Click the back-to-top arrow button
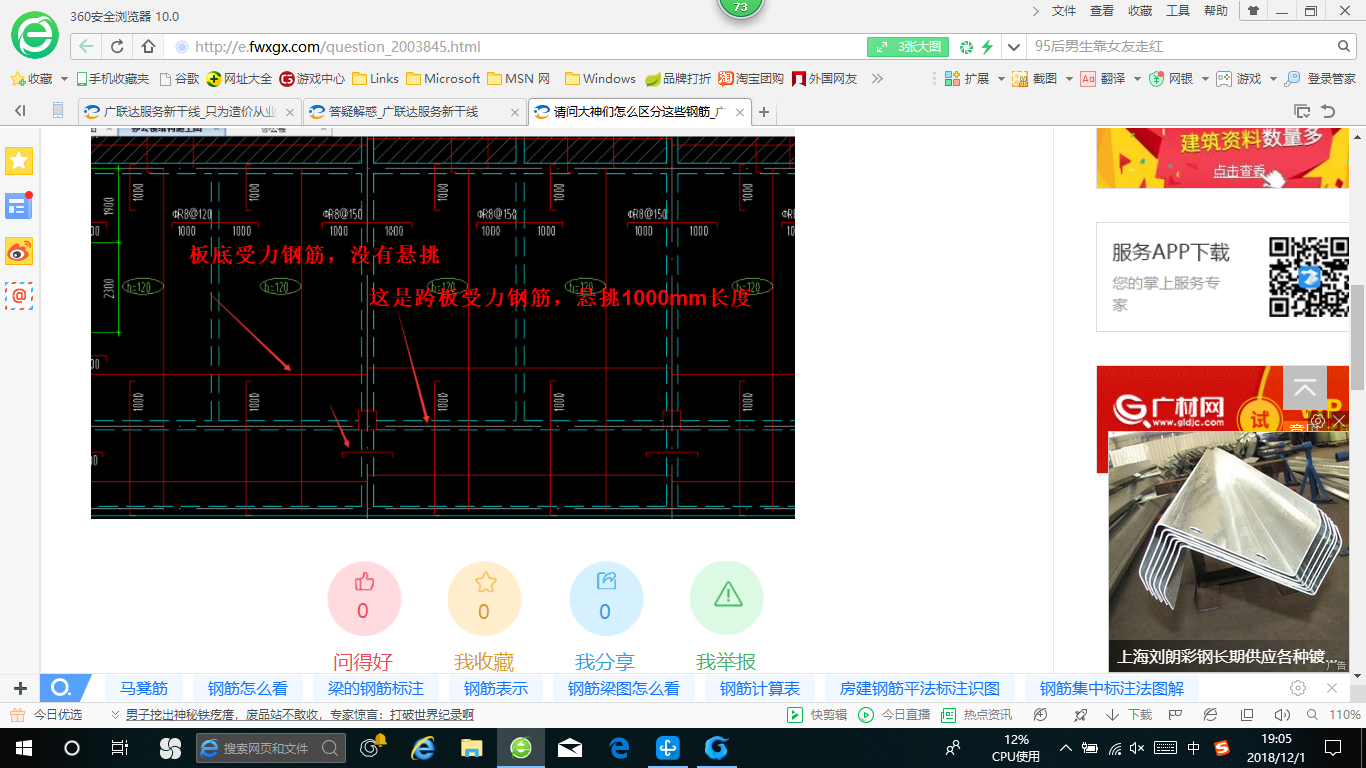Screen dimensions: 1366x768 click(1305, 388)
